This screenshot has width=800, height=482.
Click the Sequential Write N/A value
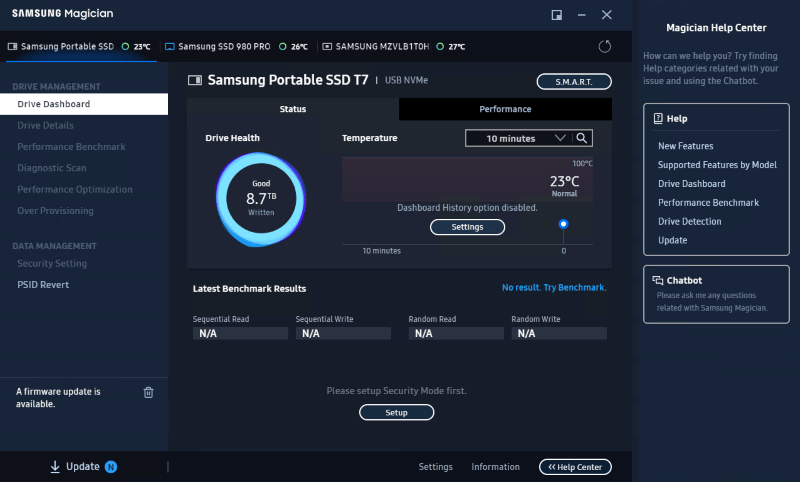tap(343, 334)
